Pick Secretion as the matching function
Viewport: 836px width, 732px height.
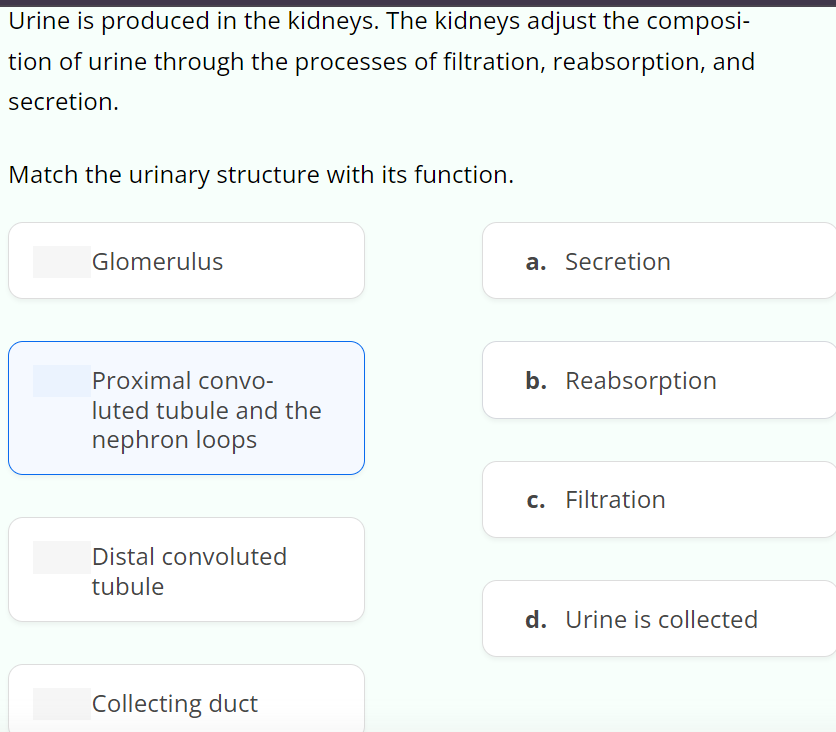click(x=659, y=261)
